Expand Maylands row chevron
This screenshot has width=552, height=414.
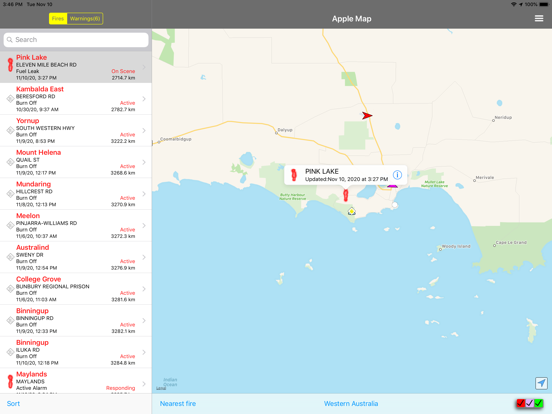pos(144,384)
